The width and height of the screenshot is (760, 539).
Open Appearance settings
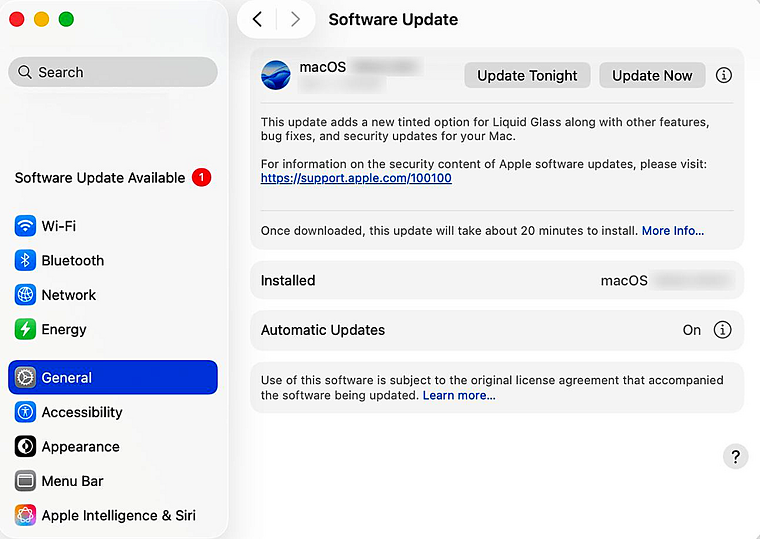click(x=113, y=446)
